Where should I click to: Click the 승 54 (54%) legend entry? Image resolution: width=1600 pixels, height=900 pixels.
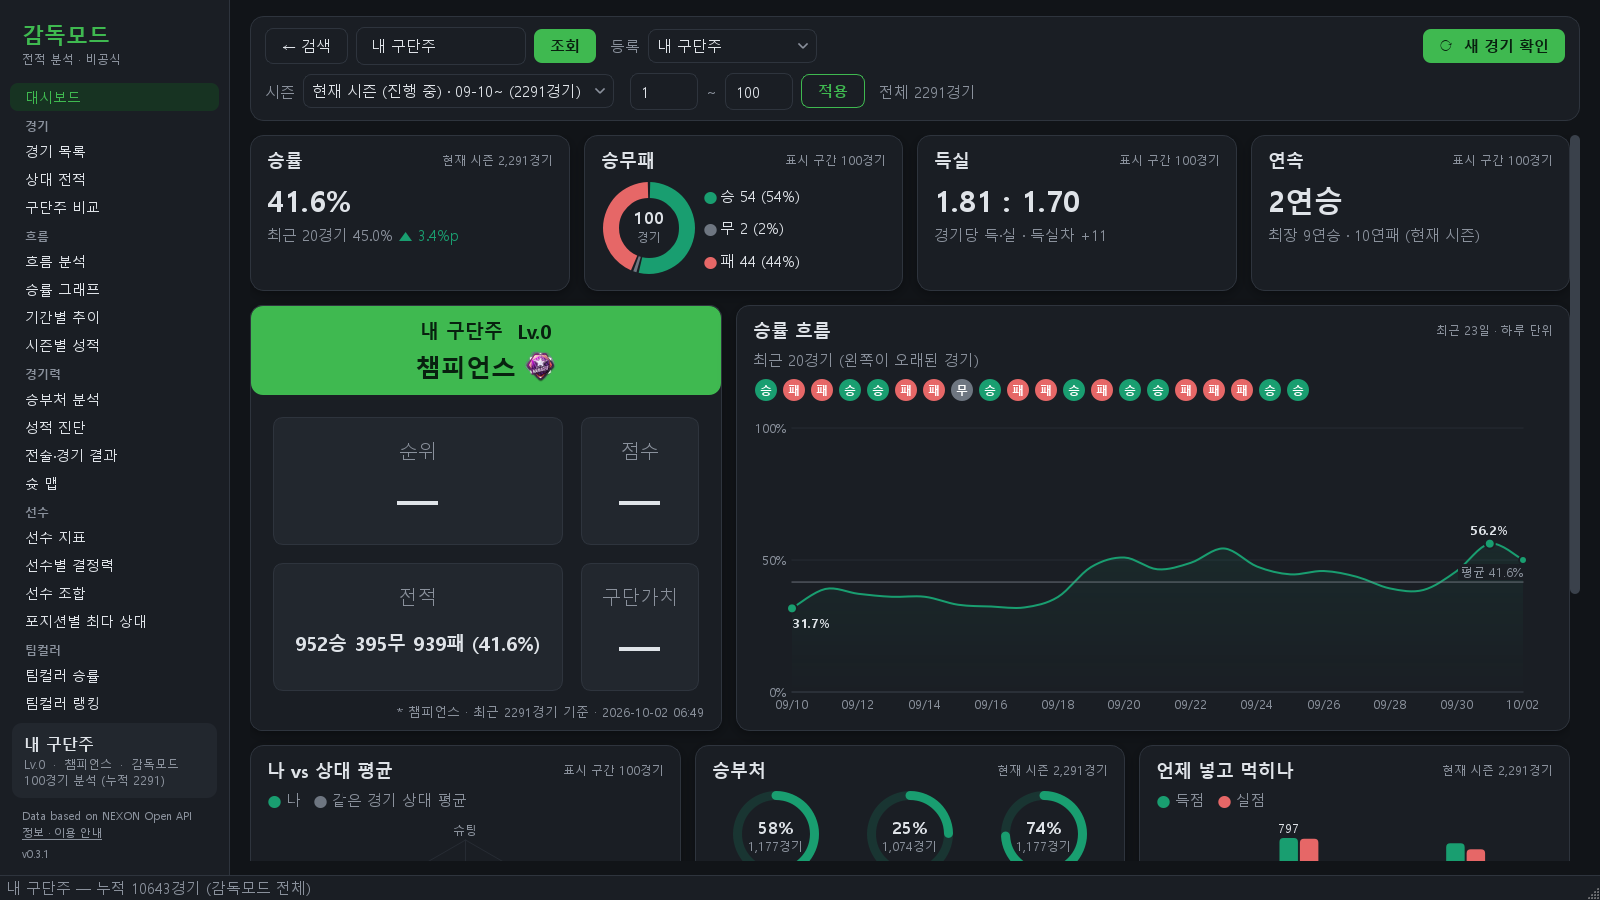click(x=752, y=197)
